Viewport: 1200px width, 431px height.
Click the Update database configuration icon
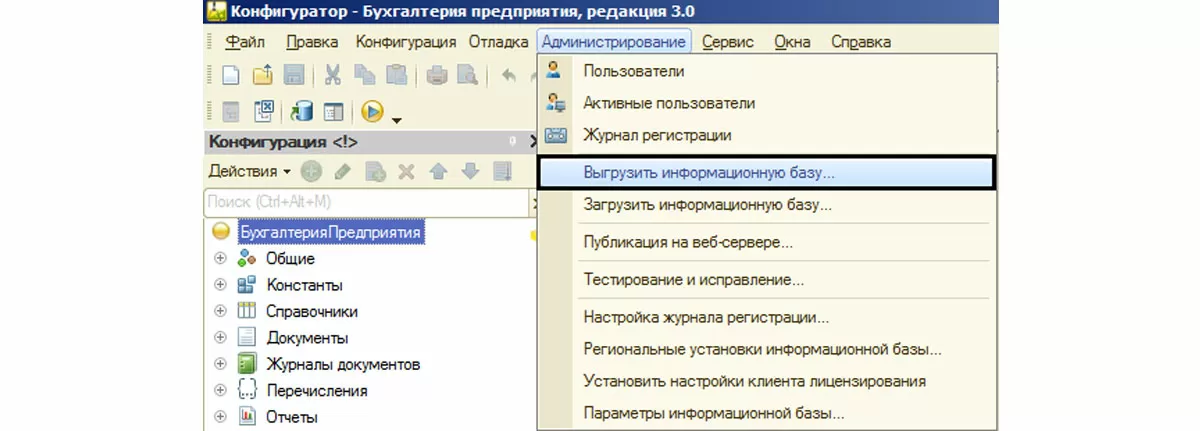[x=302, y=112]
